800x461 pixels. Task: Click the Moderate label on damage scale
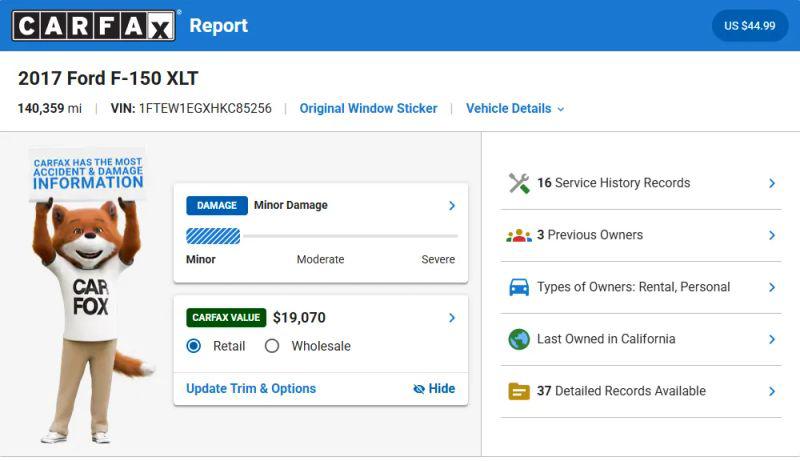pos(320,260)
